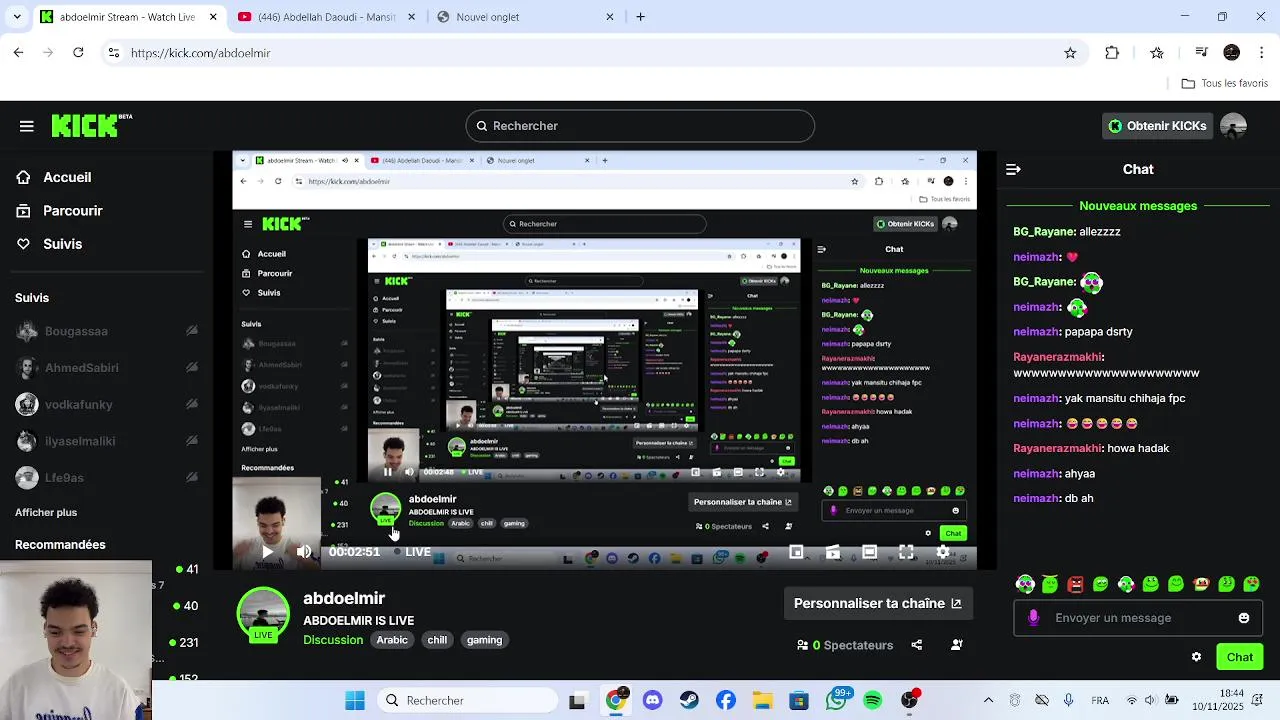The image size is (1280, 720).
Task: Click username BG_Rayane in first chat message
Action: [x=1044, y=231]
